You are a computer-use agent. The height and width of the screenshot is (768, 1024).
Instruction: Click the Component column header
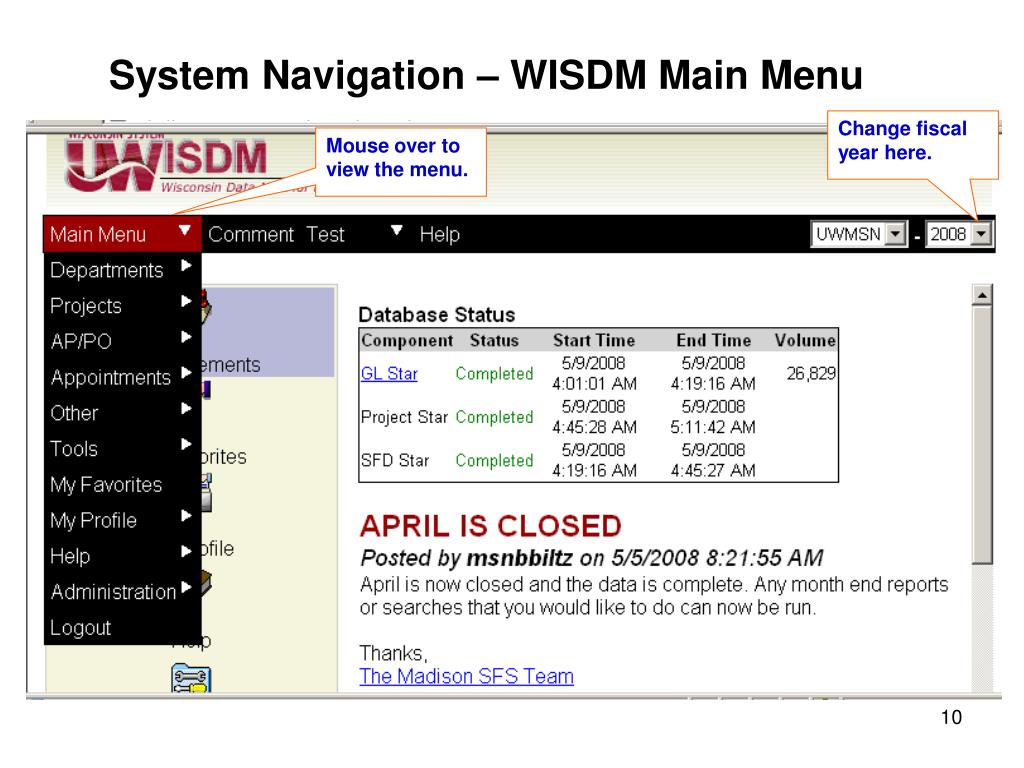[x=407, y=340]
